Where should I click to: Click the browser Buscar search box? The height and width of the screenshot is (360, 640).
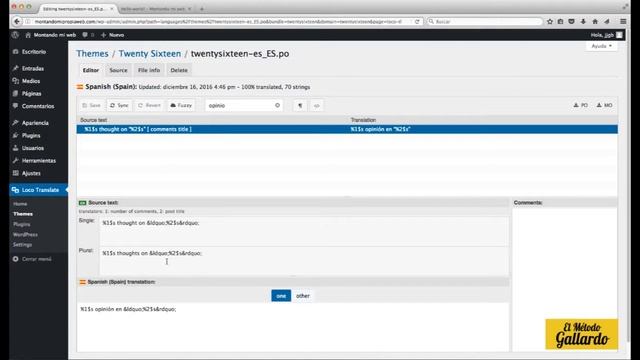click(485, 22)
